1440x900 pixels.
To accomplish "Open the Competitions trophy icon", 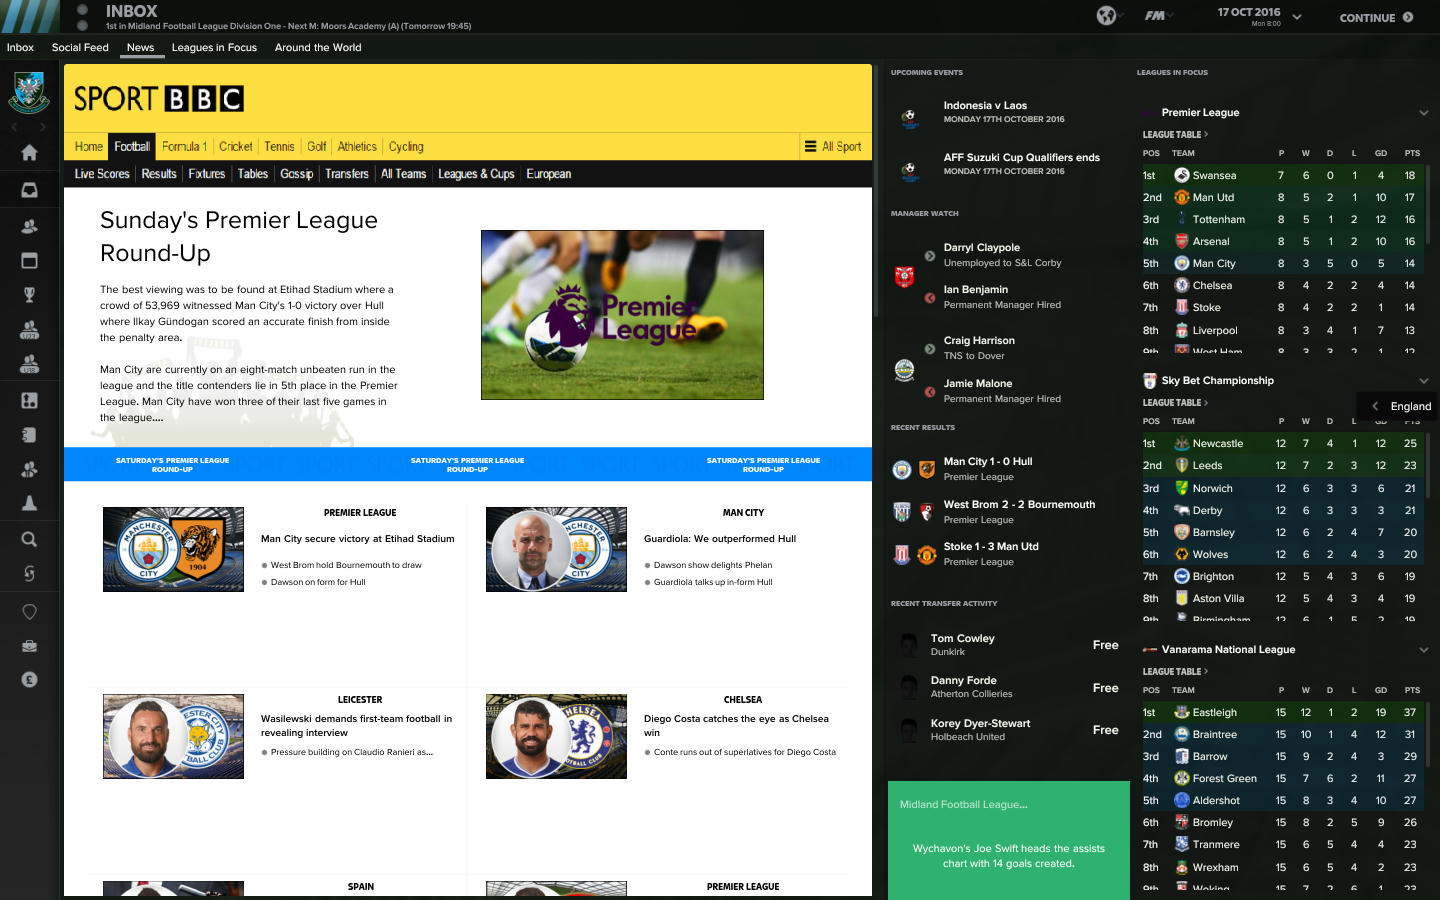I will [29, 295].
